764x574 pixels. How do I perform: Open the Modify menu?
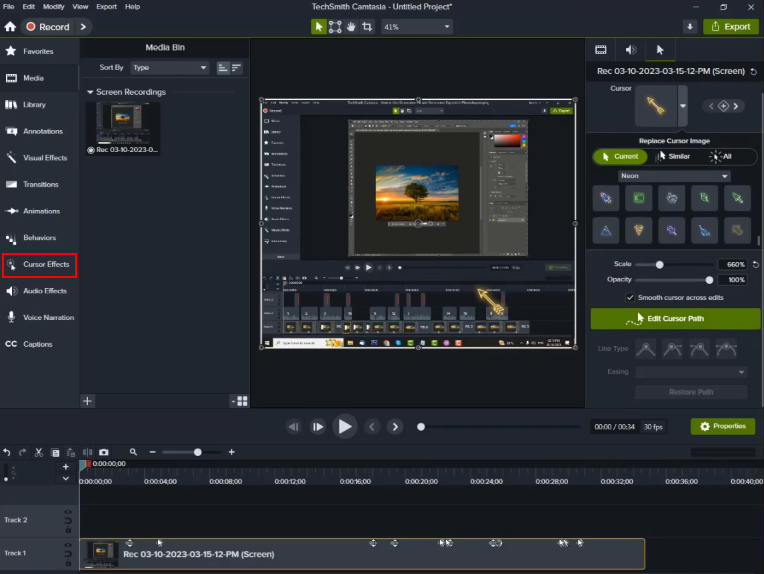coord(53,6)
